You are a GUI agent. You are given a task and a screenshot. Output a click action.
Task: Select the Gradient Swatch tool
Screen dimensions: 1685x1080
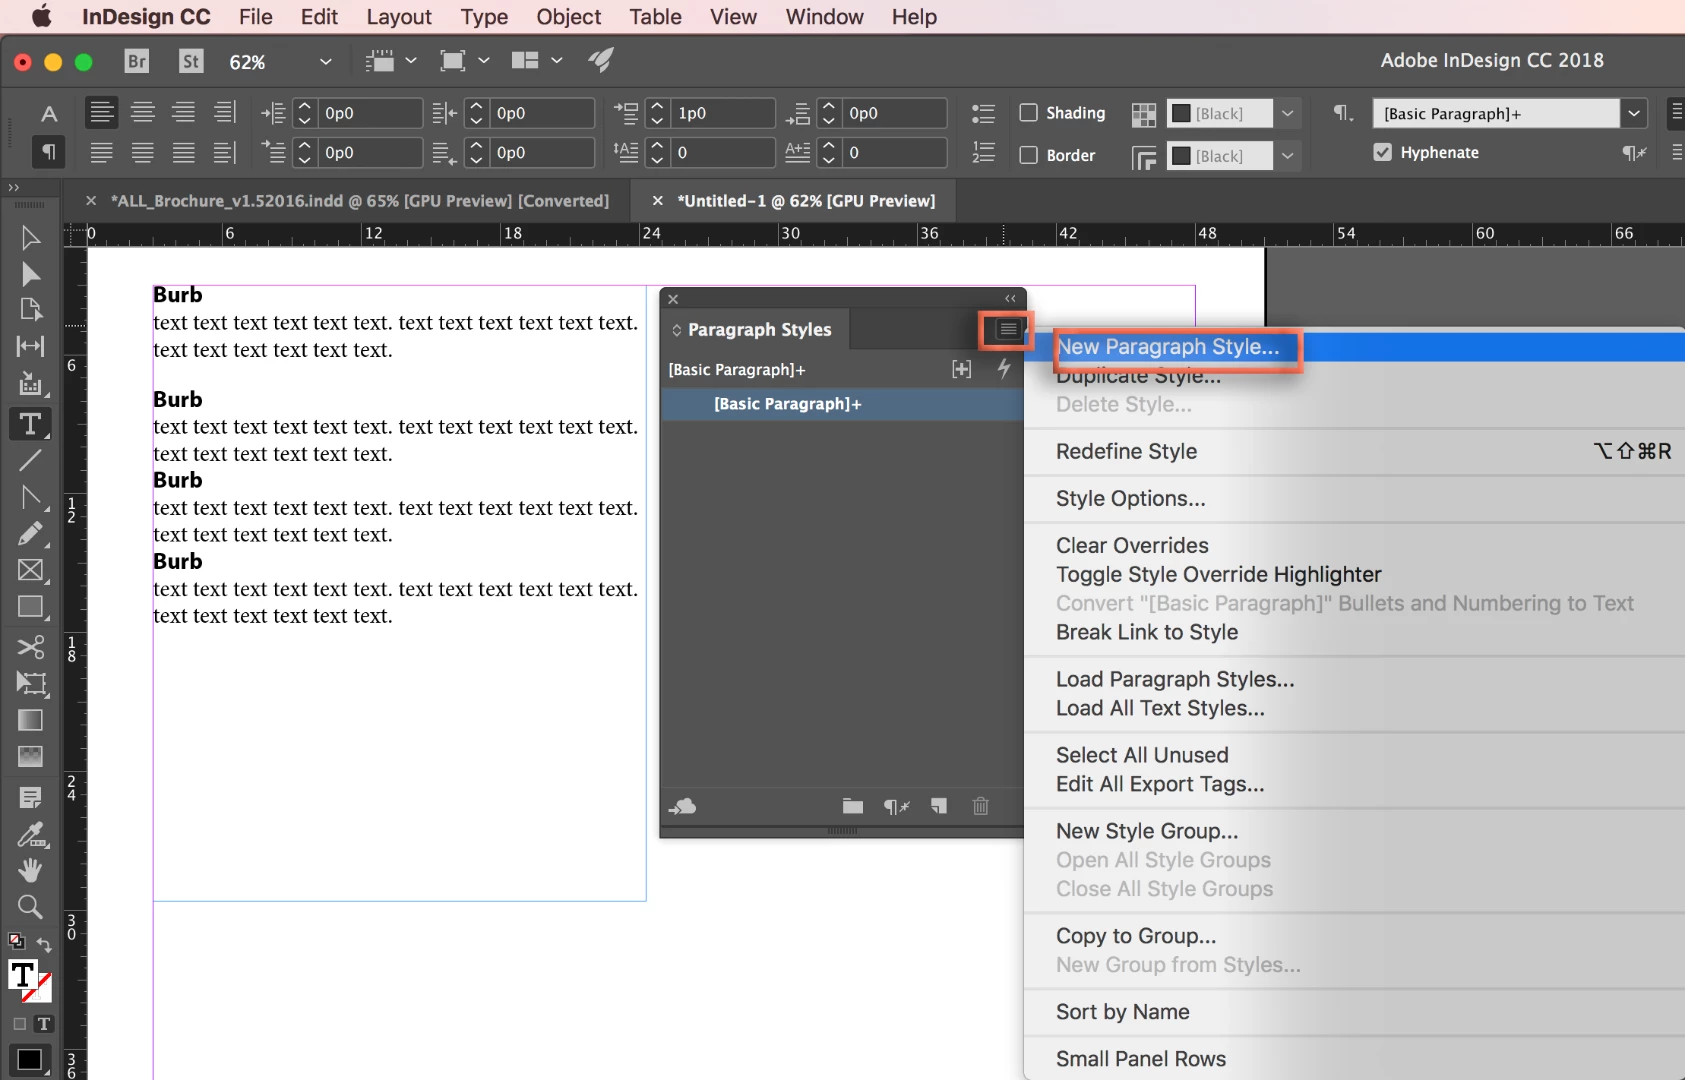pos(30,720)
